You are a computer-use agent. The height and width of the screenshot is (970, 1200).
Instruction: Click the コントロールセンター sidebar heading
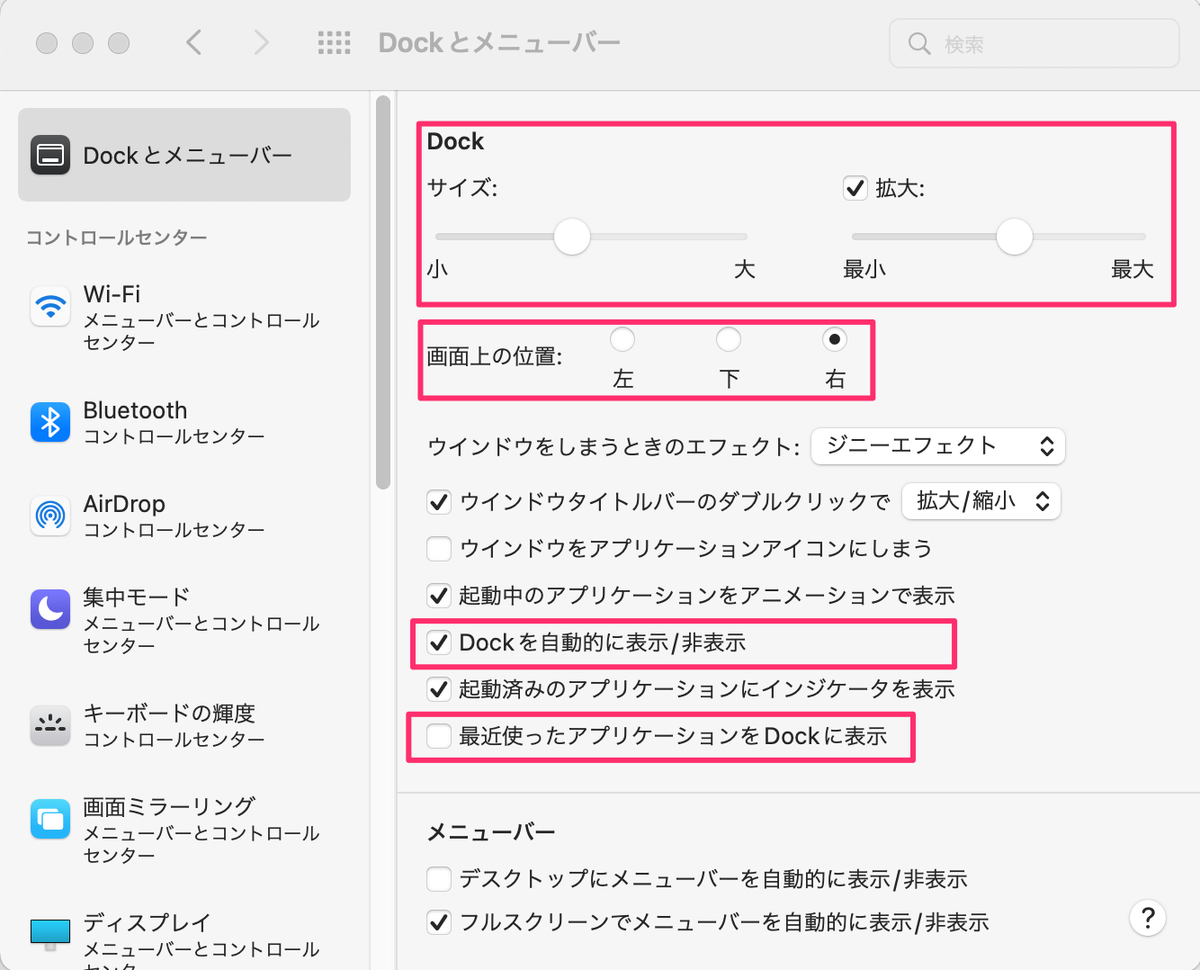click(x=116, y=238)
